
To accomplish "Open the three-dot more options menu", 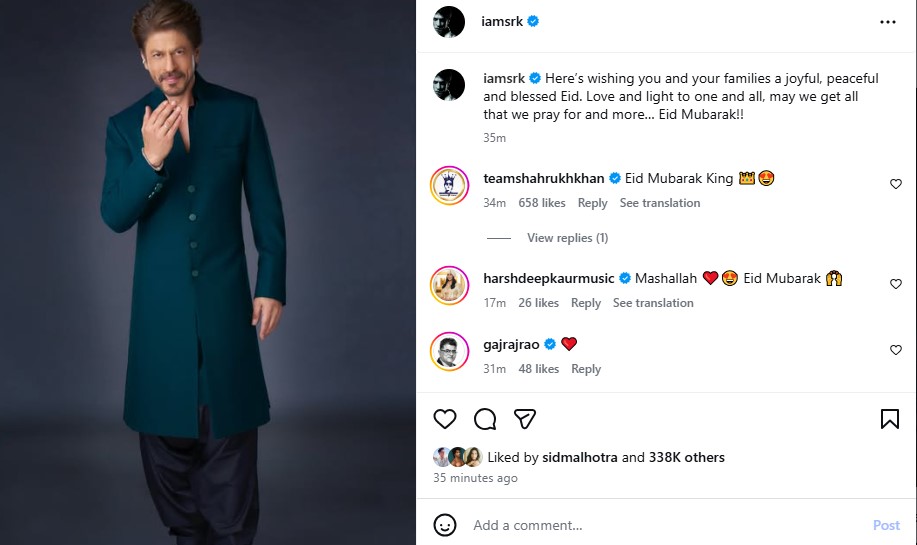I will click(x=887, y=21).
